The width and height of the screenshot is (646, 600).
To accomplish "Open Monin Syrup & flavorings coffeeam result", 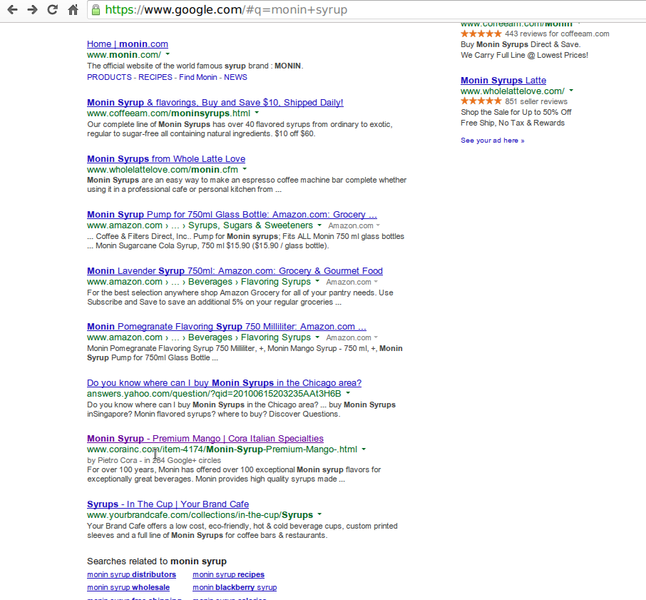I will (215, 103).
